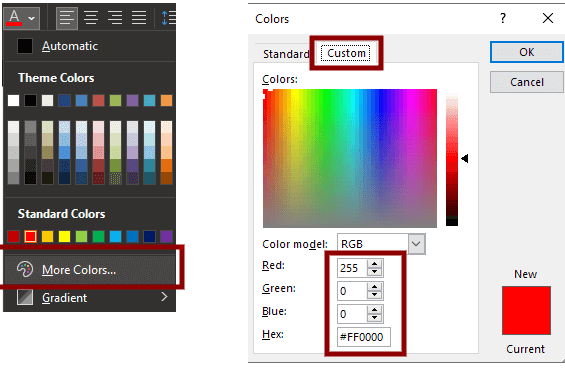Select the dark blue standard color
Image resolution: width=565 pixels, height=368 pixels.
pos(149,236)
